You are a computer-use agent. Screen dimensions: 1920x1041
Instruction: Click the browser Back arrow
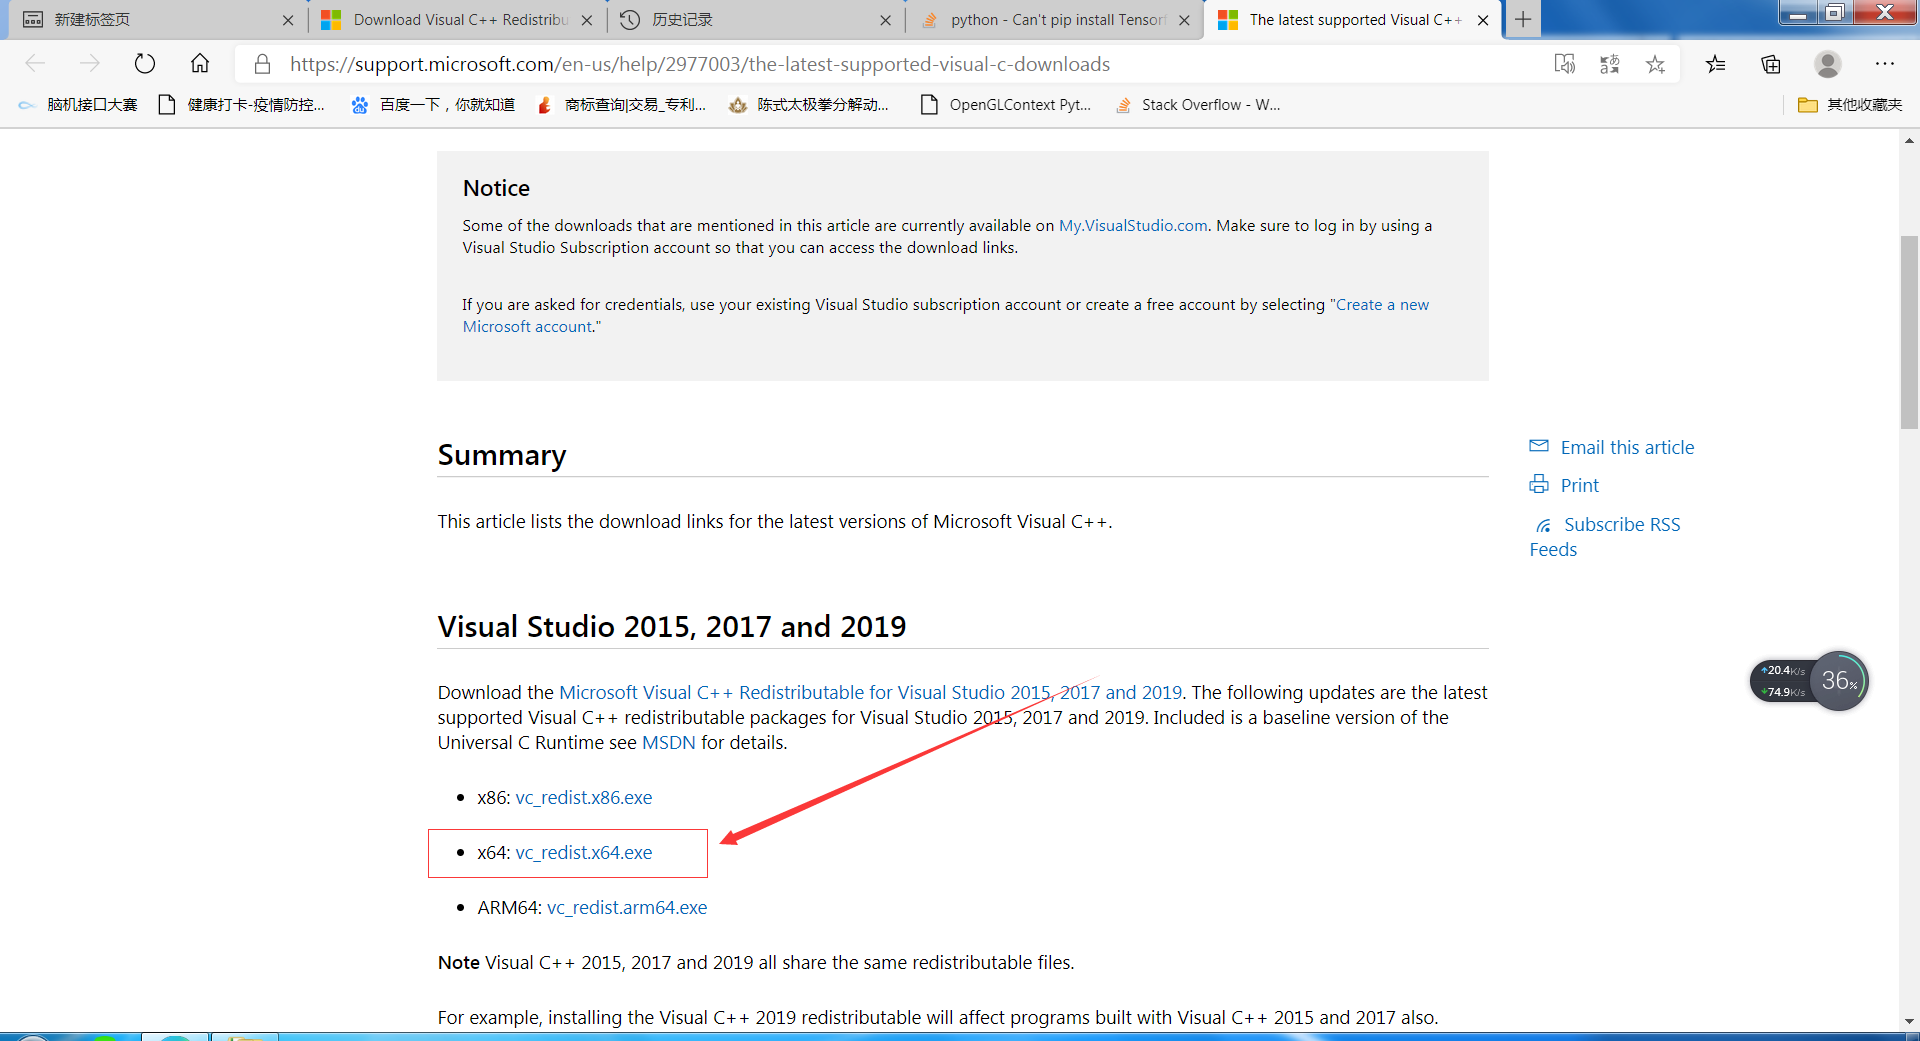click(x=36, y=64)
